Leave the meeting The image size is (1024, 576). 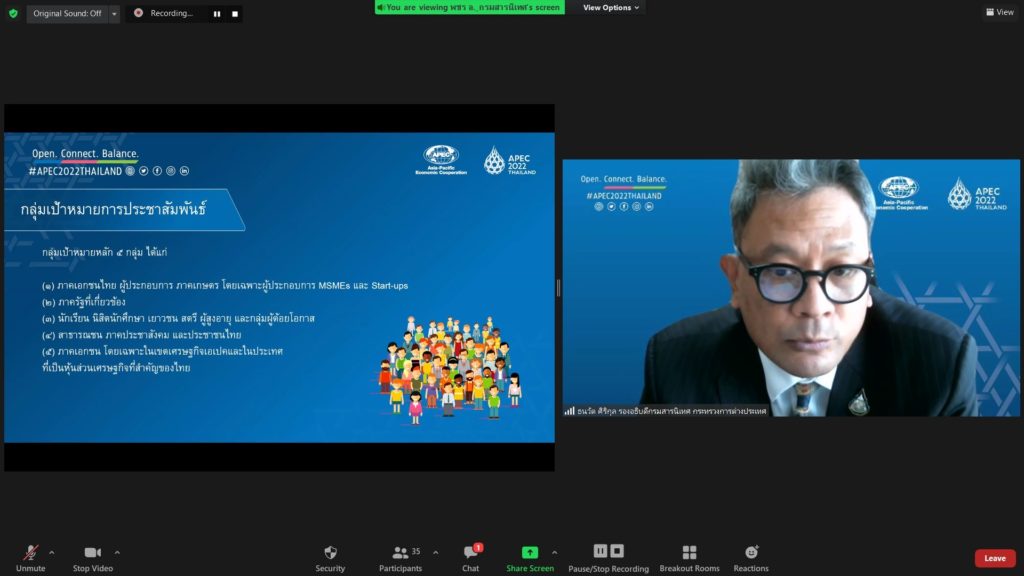(994, 558)
